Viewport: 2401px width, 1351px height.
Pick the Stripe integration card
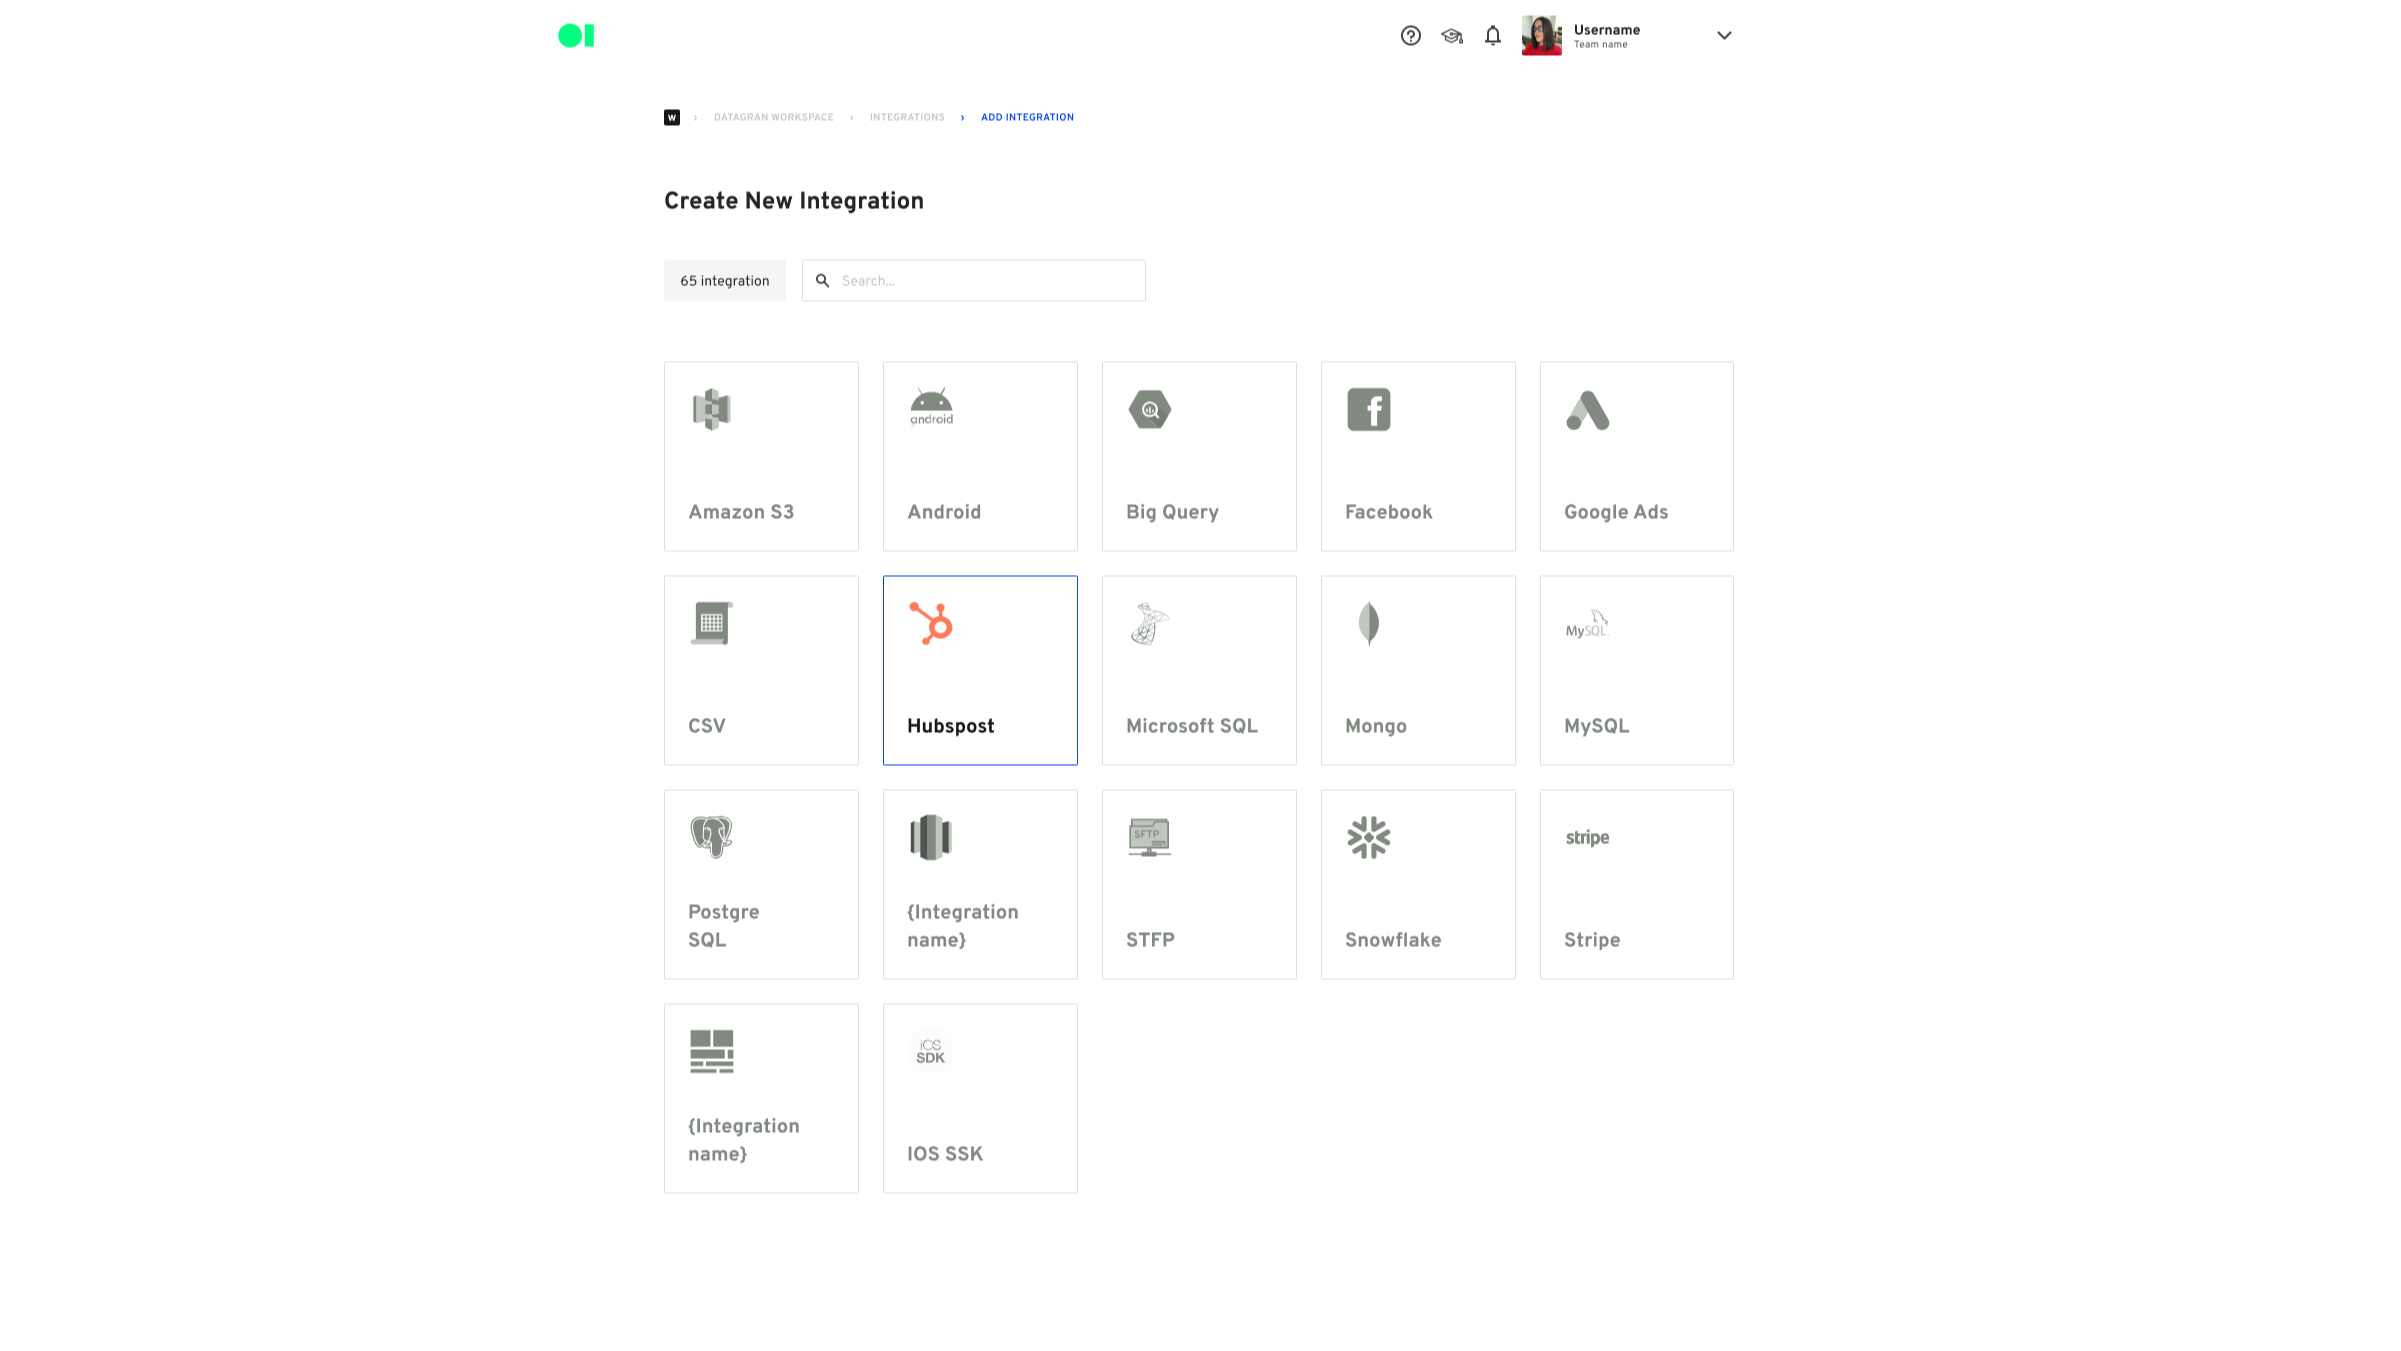tap(1636, 884)
